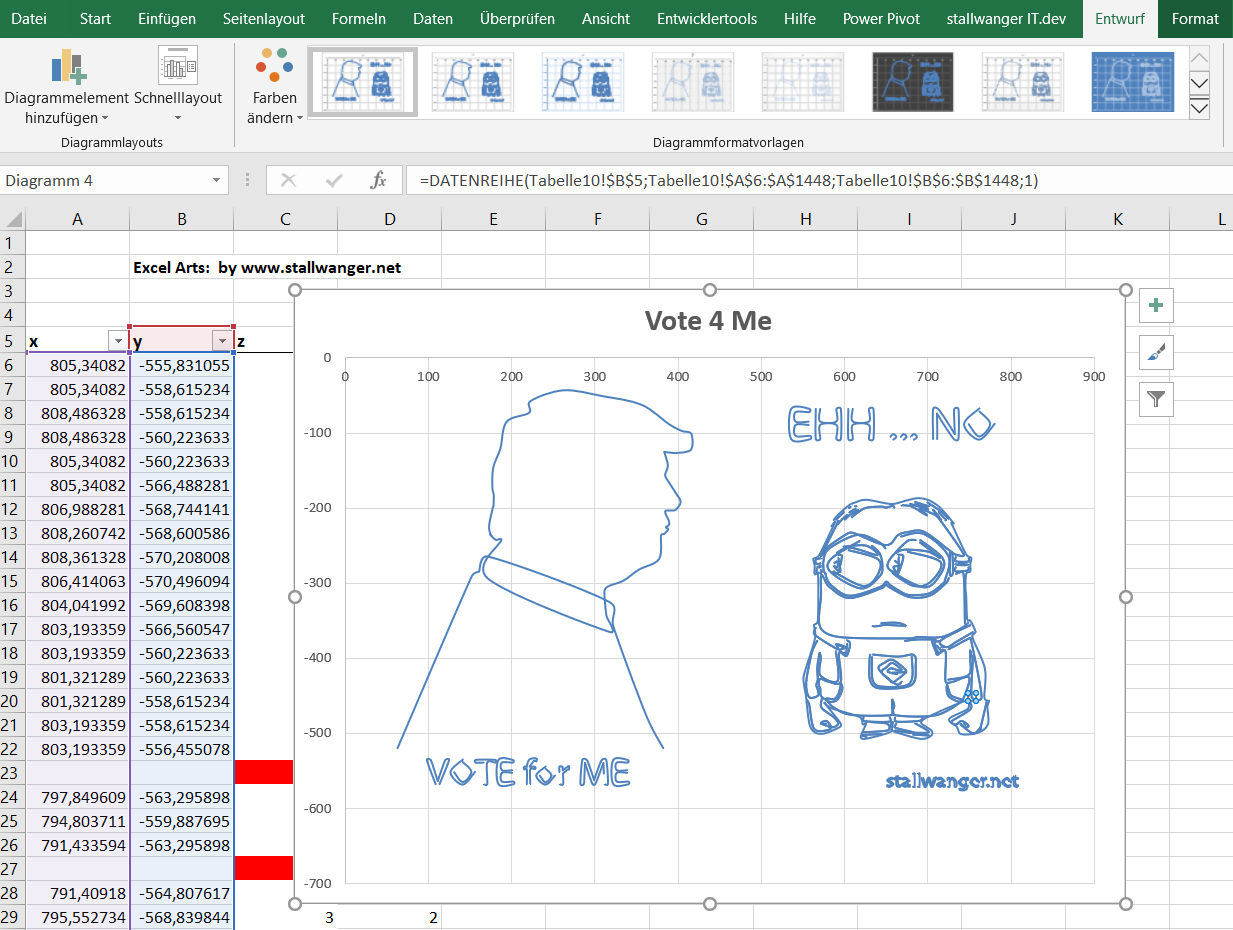Click the chart title Vote 4 Me
This screenshot has height=930, width=1233.
(708, 321)
